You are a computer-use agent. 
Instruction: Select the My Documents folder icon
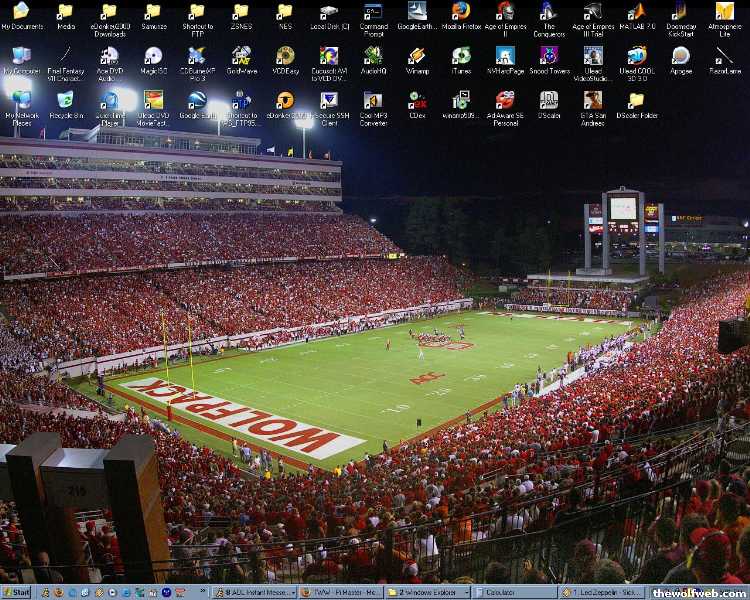(21, 12)
